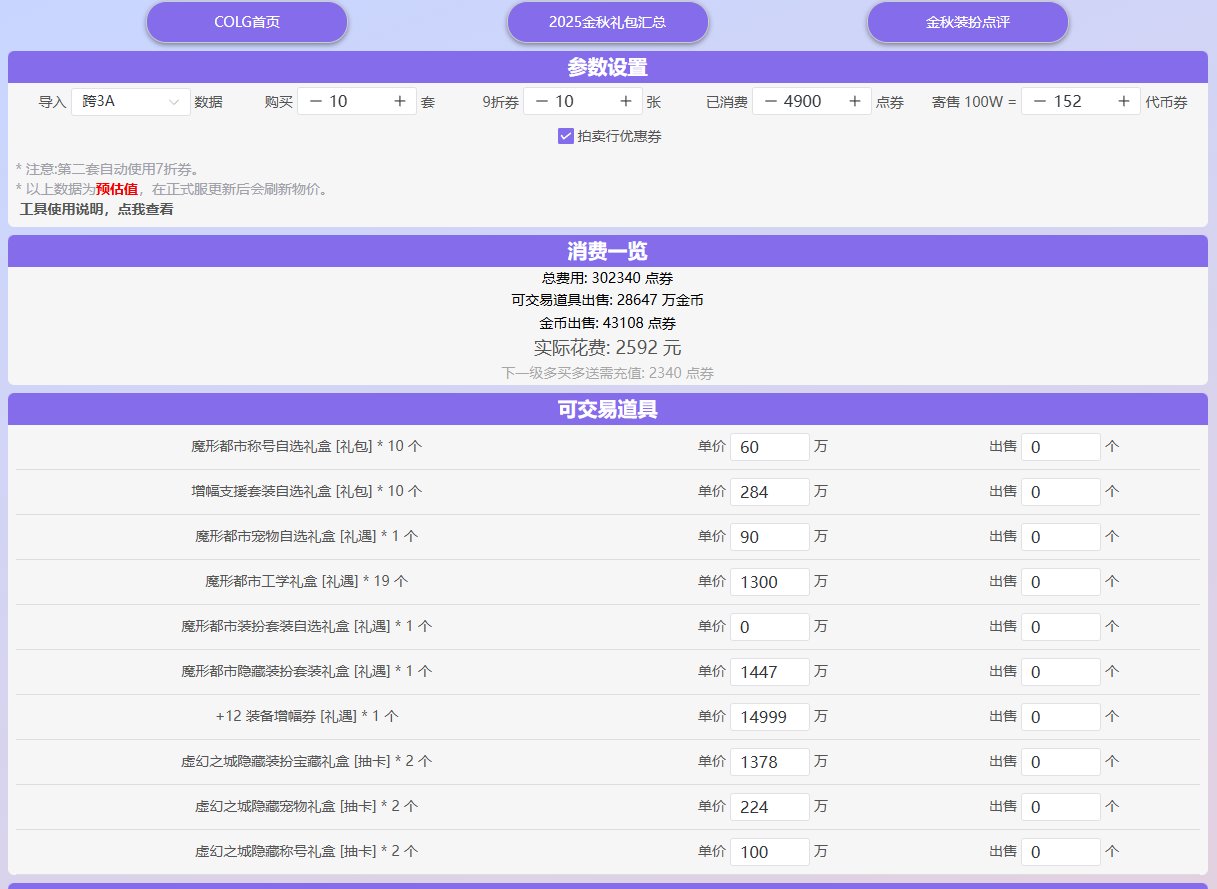Toggle the 拍卖行优惠券 checkbox
The height and width of the screenshot is (889, 1217).
(565, 136)
